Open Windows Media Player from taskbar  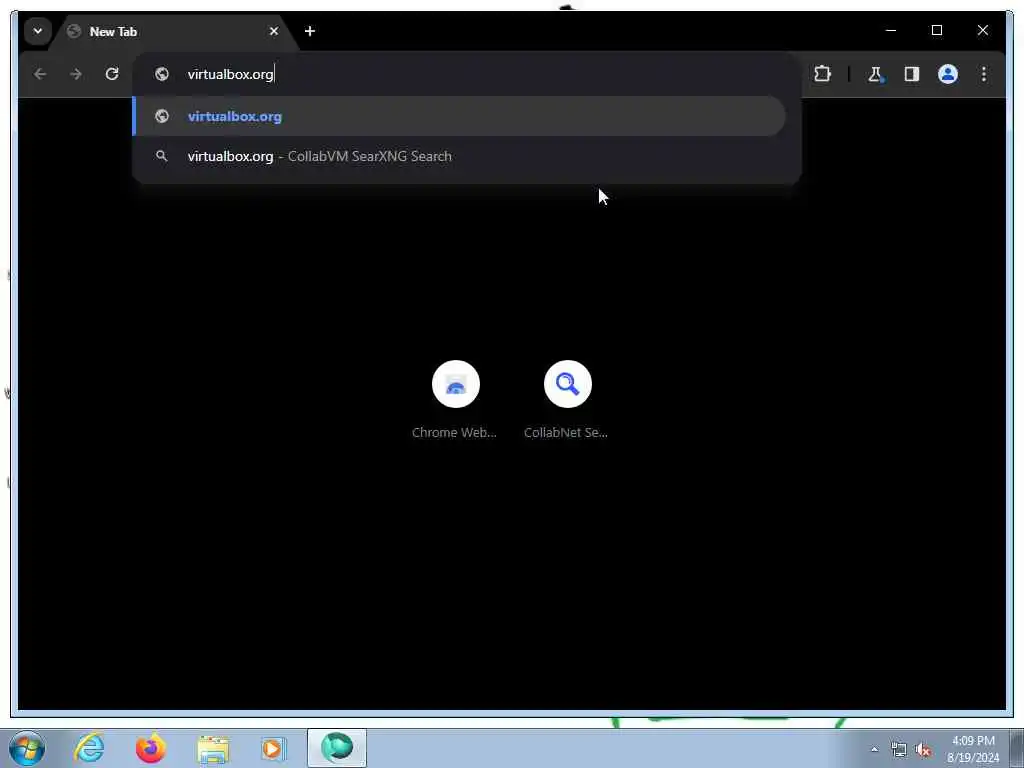274,748
